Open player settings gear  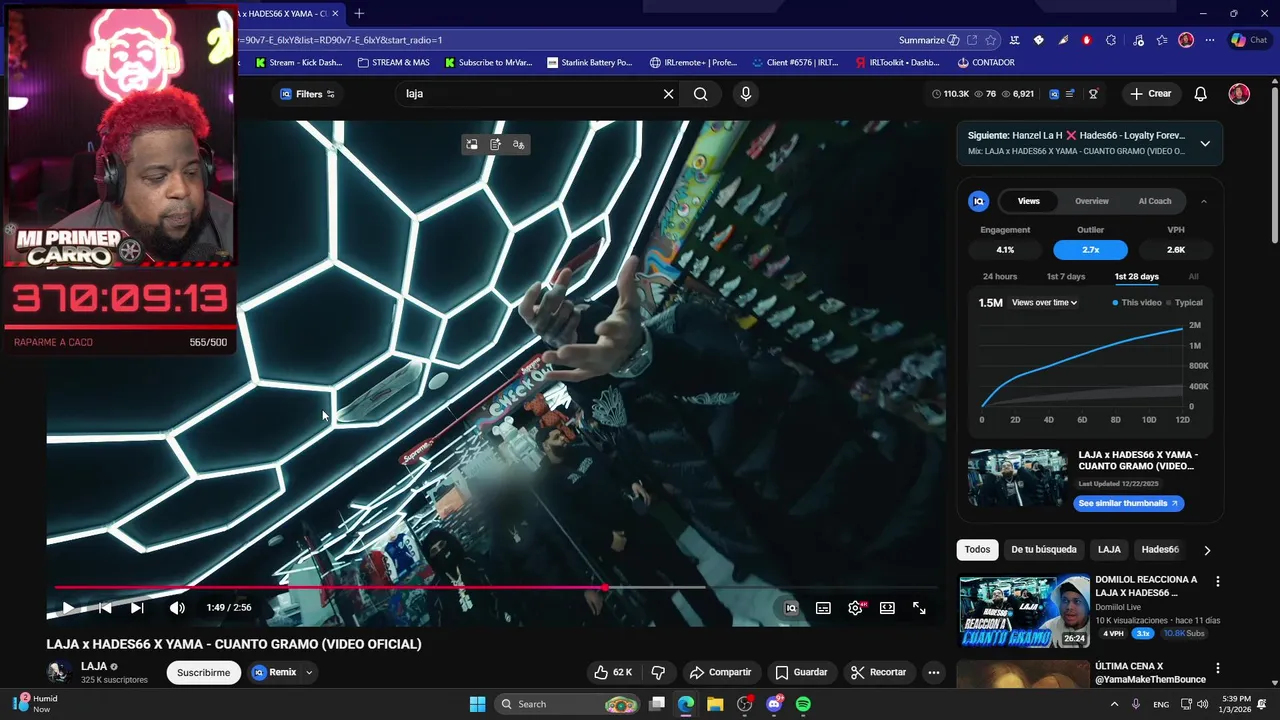(x=855, y=608)
